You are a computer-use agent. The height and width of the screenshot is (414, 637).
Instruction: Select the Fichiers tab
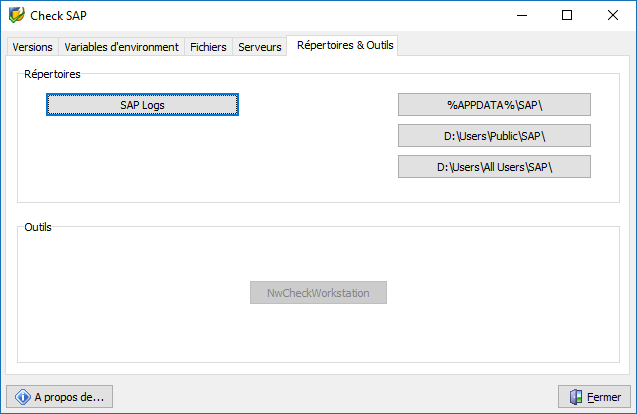(208, 47)
